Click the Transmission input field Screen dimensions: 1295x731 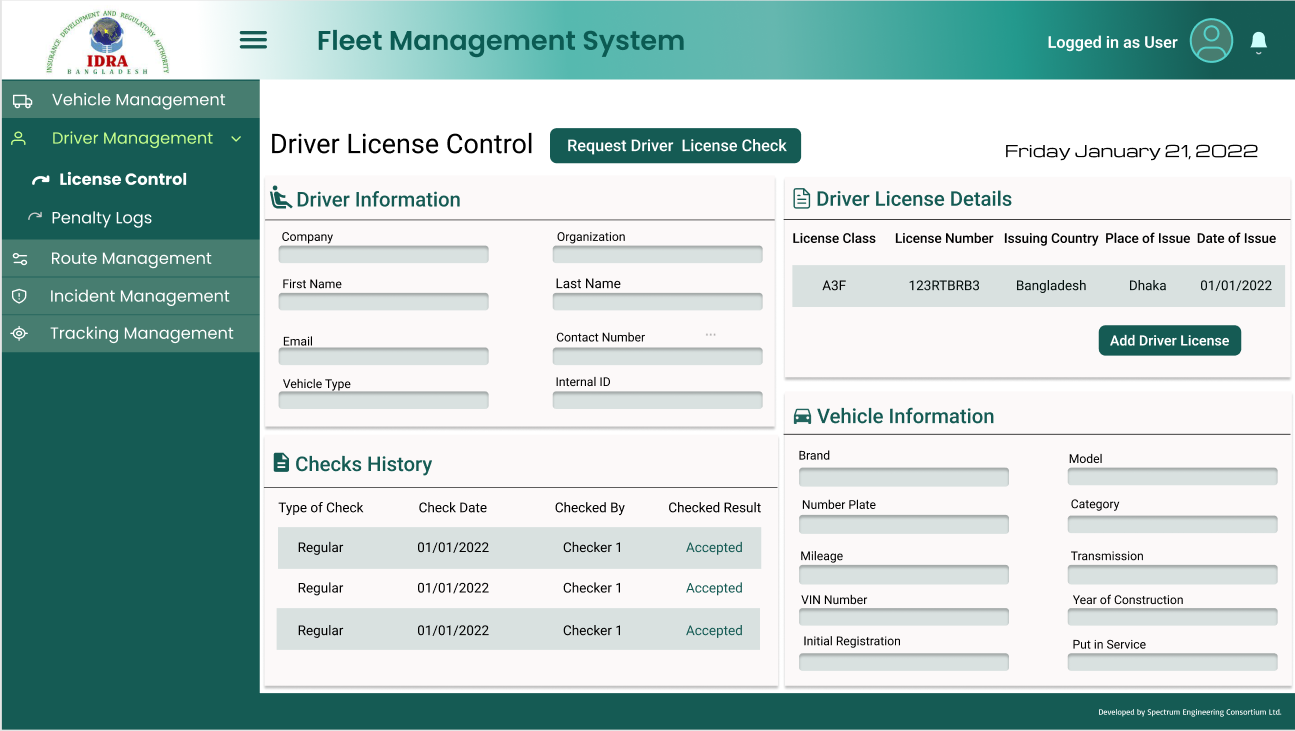[x=1173, y=574]
